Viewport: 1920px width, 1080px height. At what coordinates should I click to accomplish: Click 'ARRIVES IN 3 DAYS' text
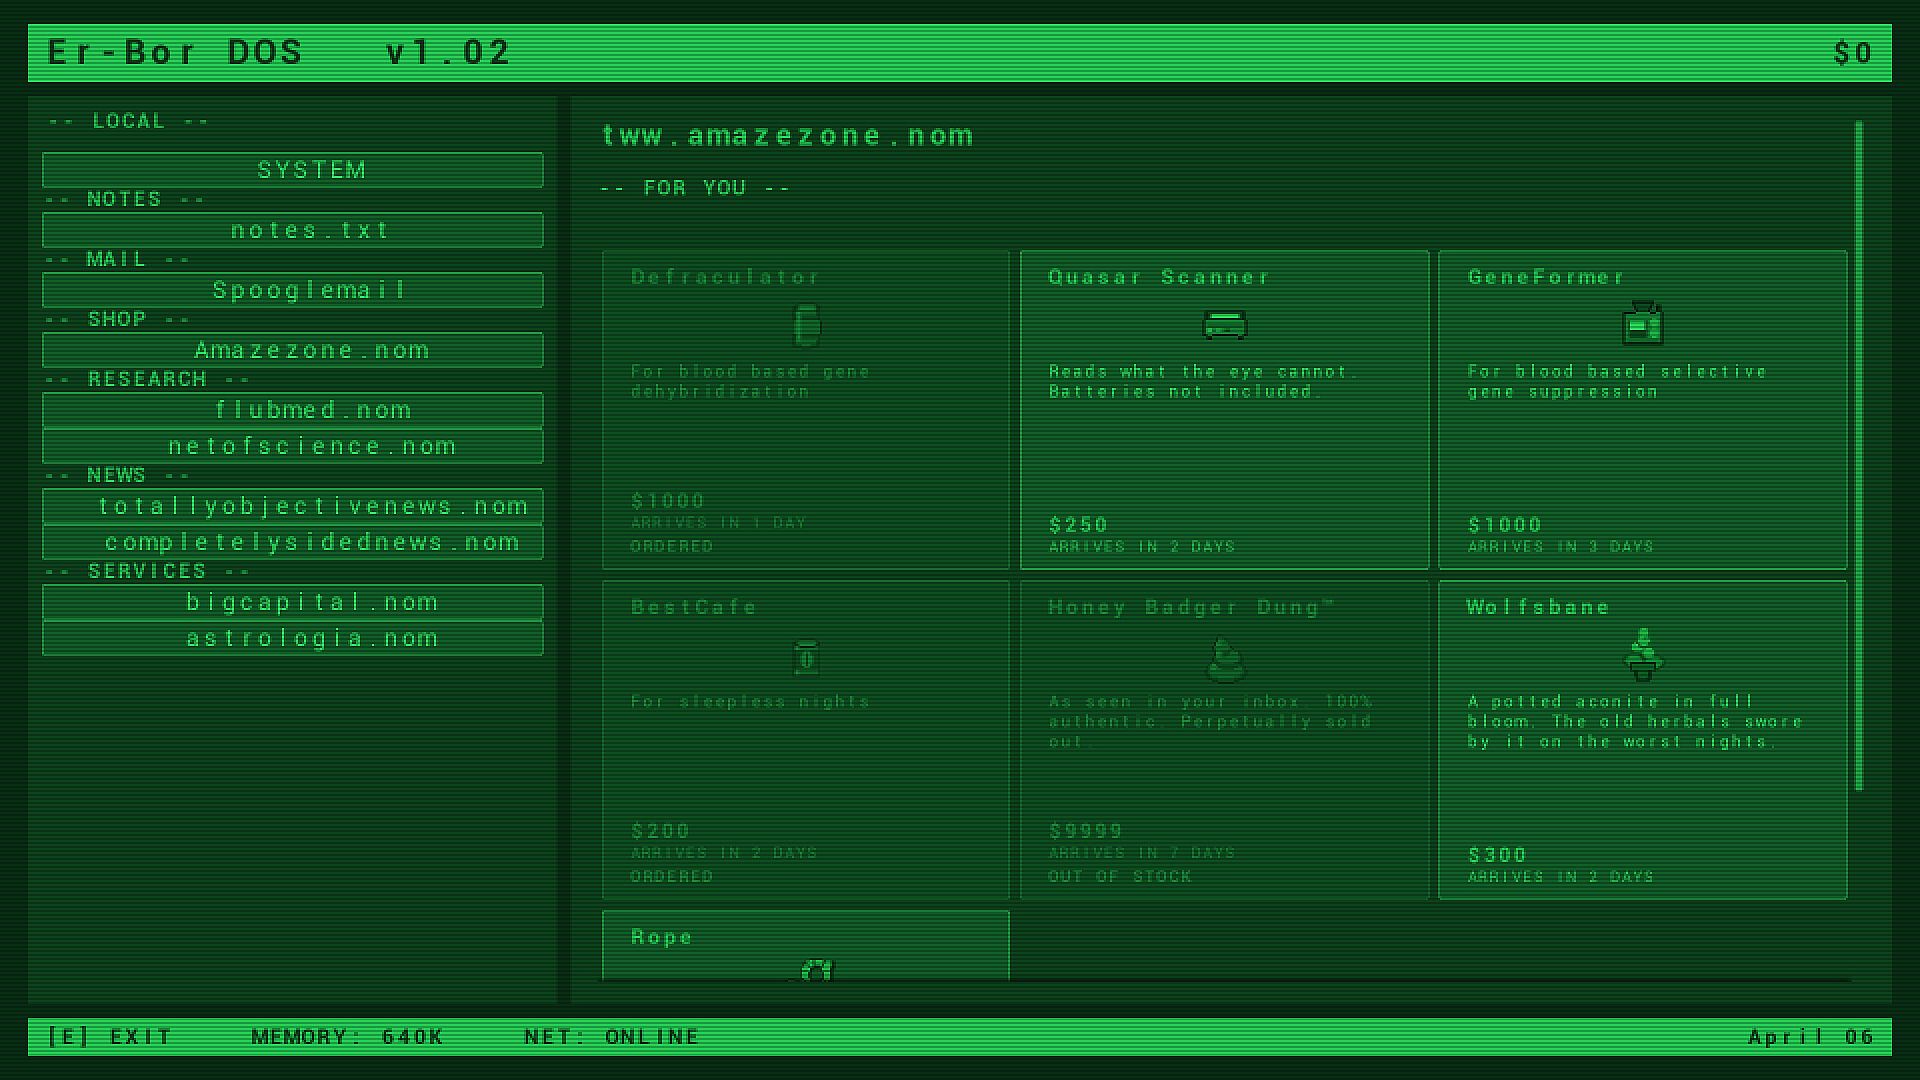[1560, 547]
